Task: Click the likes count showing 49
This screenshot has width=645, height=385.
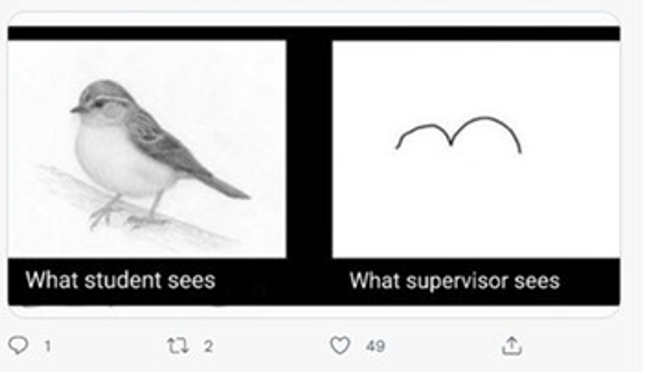Action: coord(375,346)
